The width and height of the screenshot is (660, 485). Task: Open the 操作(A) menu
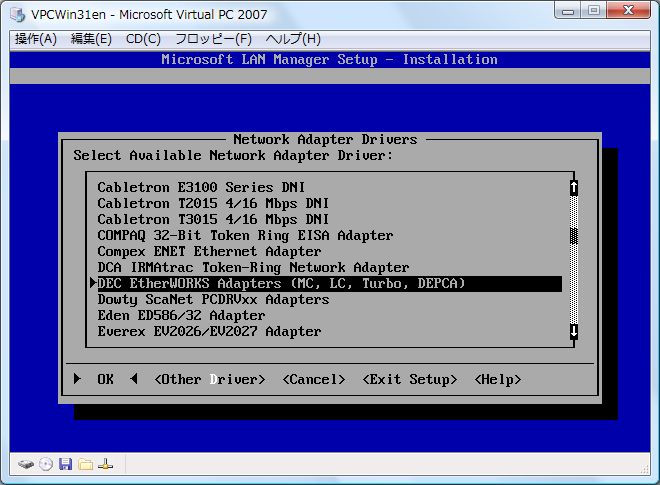tap(36, 39)
